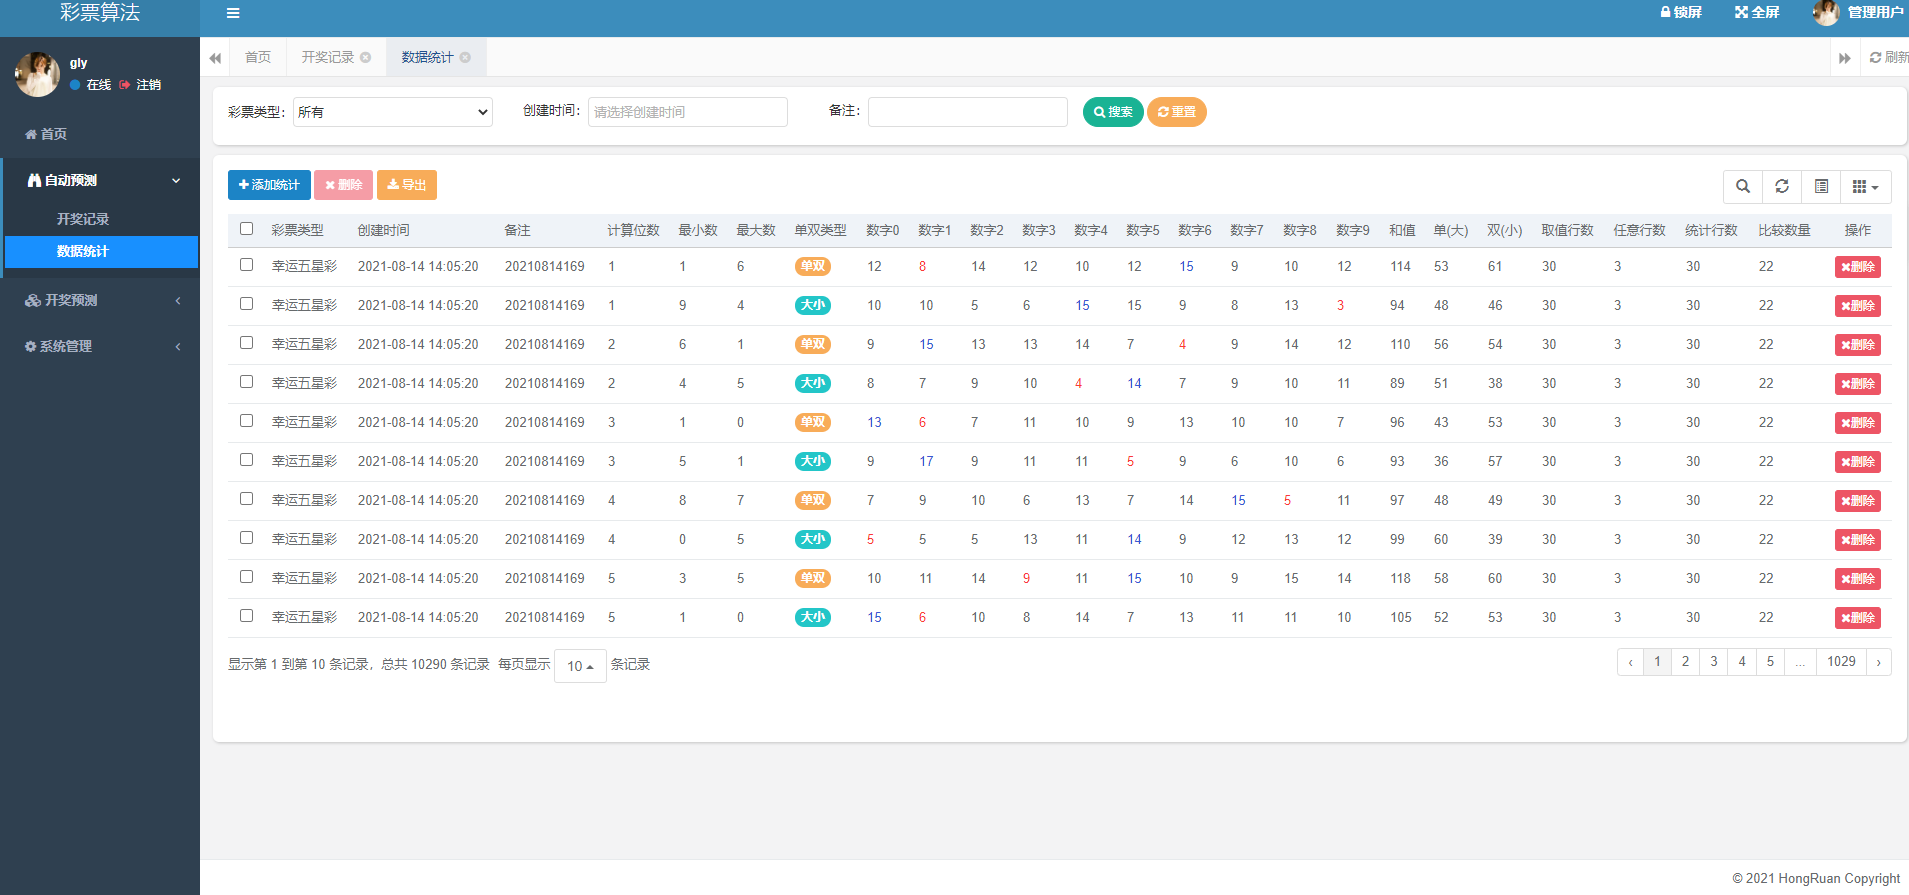Delete the row with 和值 97

(x=1858, y=501)
